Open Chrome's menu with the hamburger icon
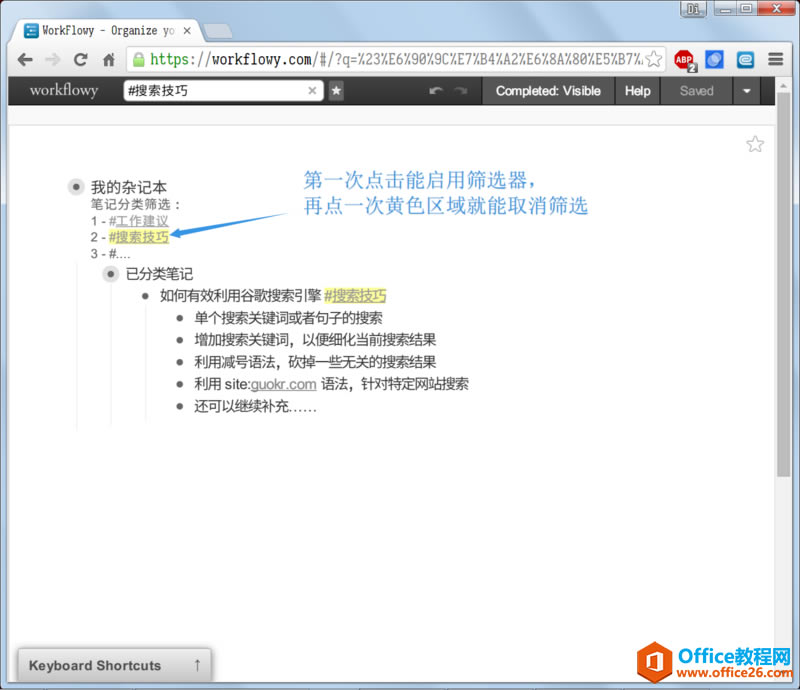The image size is (800, 690). (x=775, y=60)
